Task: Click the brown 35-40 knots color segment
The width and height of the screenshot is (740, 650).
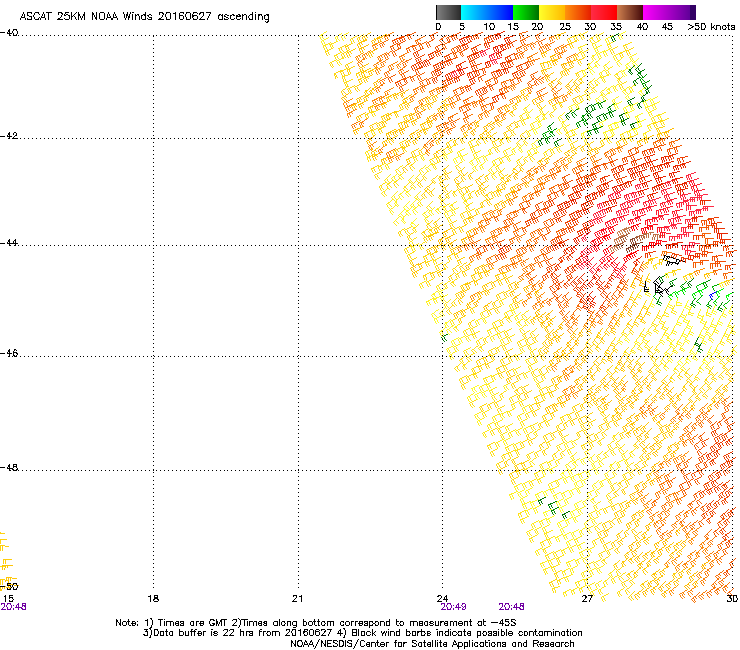Action: click(630, 12)
